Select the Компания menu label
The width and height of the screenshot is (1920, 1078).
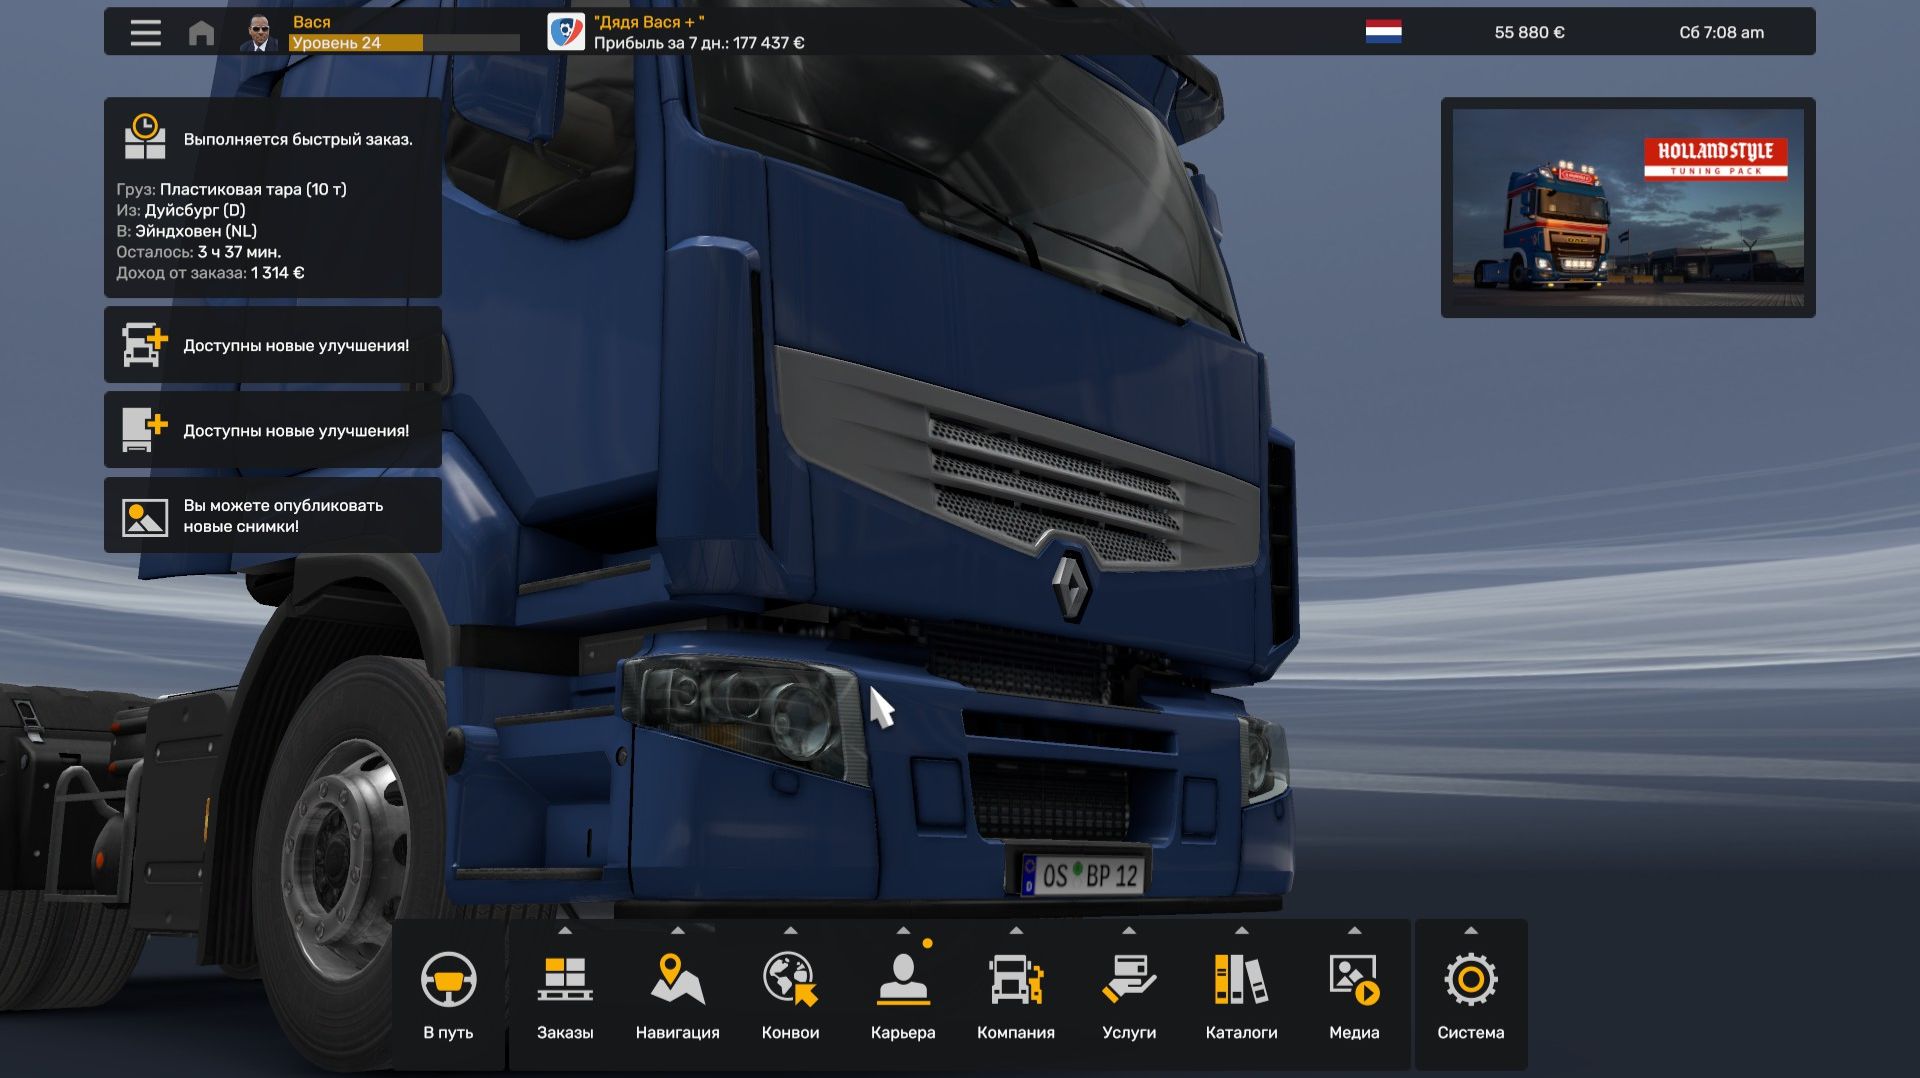pos(1016,1032)
